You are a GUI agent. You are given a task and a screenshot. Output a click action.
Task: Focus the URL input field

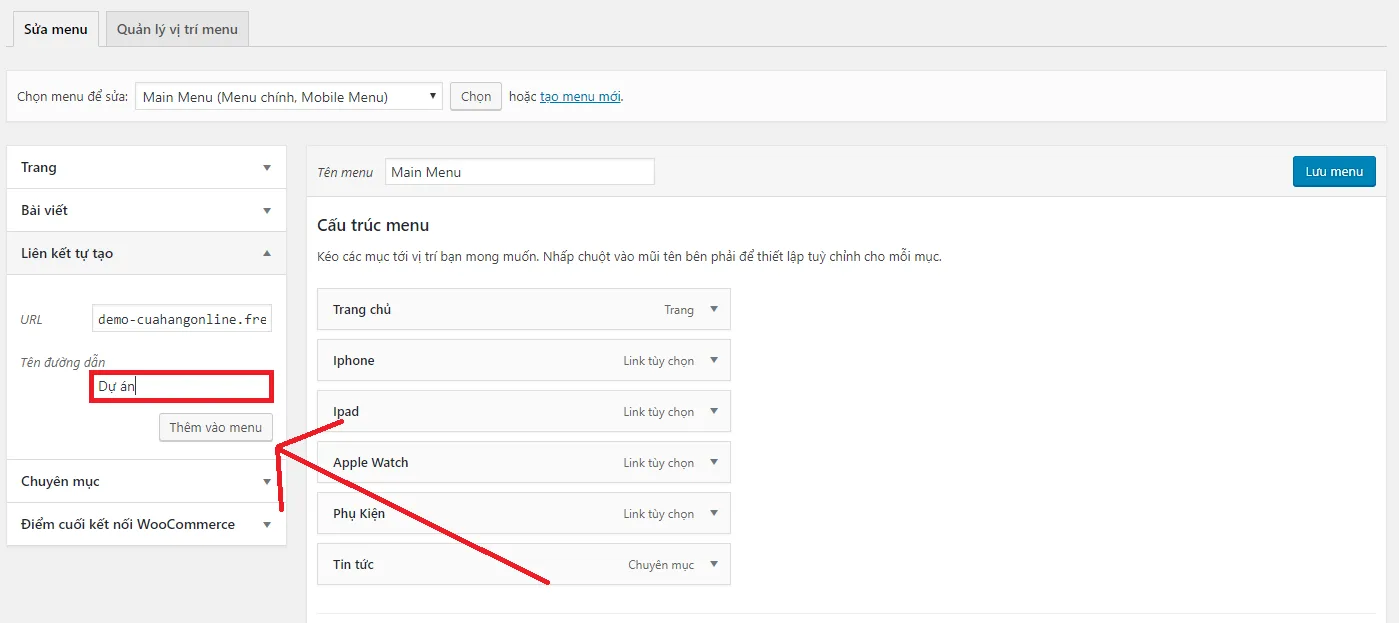point(181,319)
